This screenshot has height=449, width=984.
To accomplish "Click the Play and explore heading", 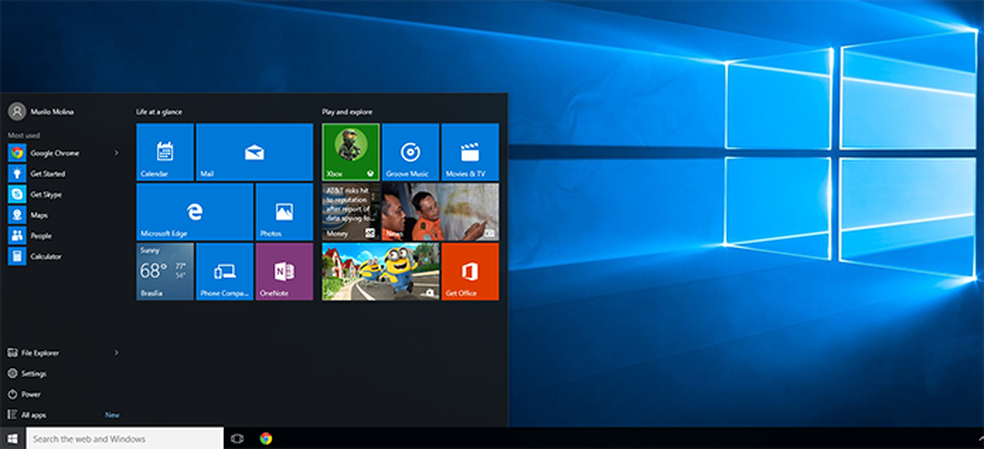I will pos(347,112).
